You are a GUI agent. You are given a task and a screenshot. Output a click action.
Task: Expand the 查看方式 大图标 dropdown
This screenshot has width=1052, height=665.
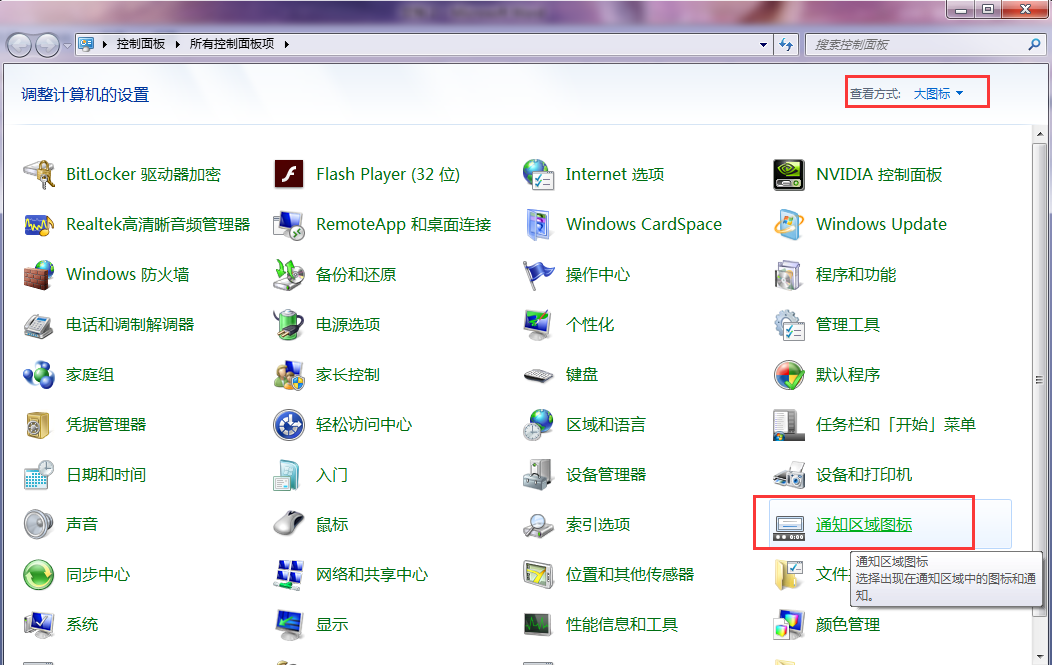point(938,94)
